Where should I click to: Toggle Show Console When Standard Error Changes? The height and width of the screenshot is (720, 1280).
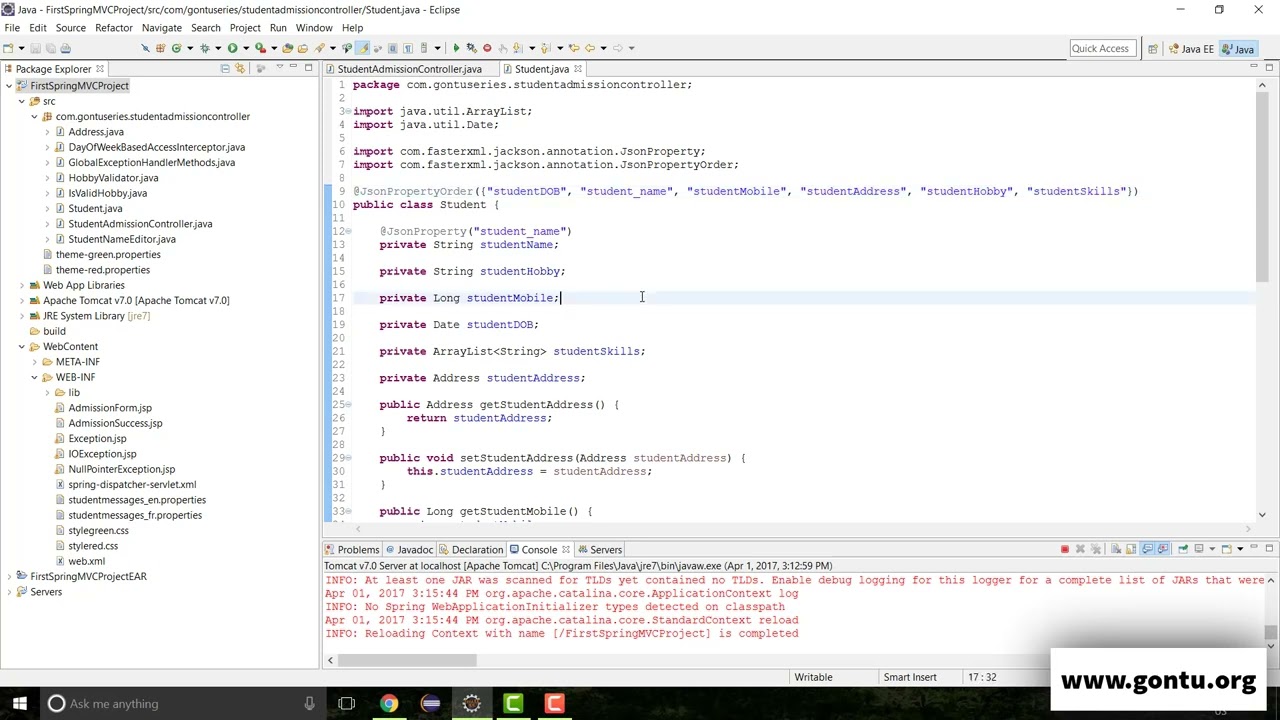coord(1163,549)
